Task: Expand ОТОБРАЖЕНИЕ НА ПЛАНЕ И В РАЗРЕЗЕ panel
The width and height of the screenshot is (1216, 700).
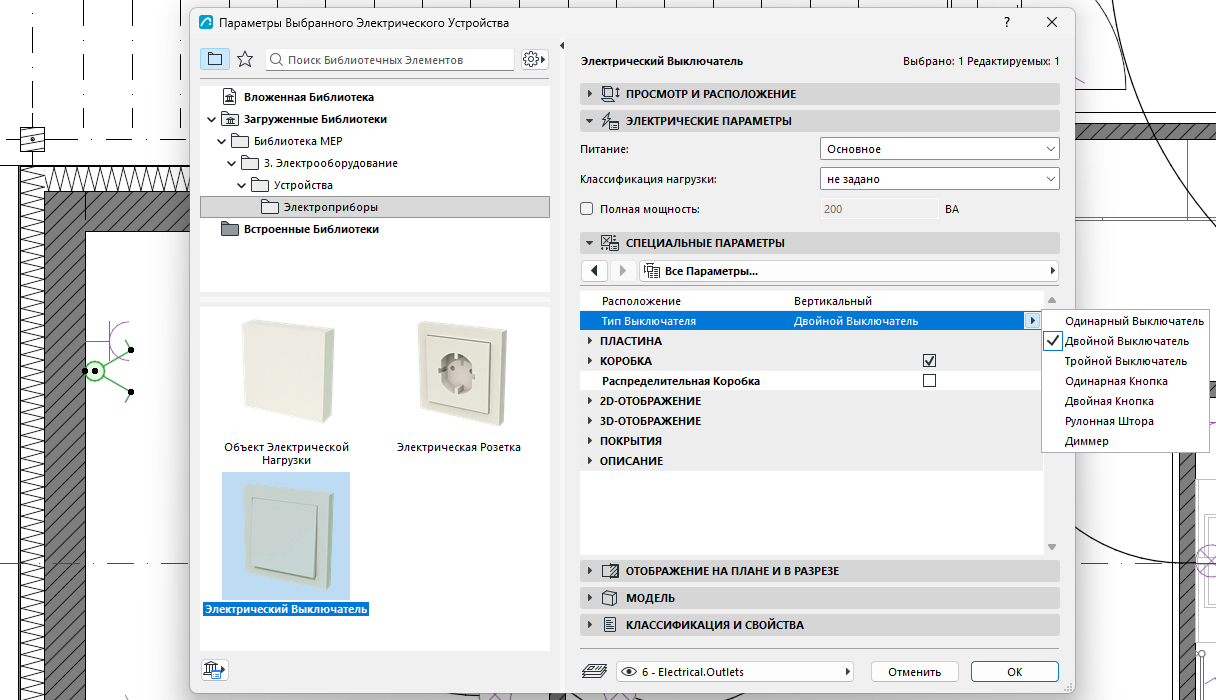Action: [819, 571]
